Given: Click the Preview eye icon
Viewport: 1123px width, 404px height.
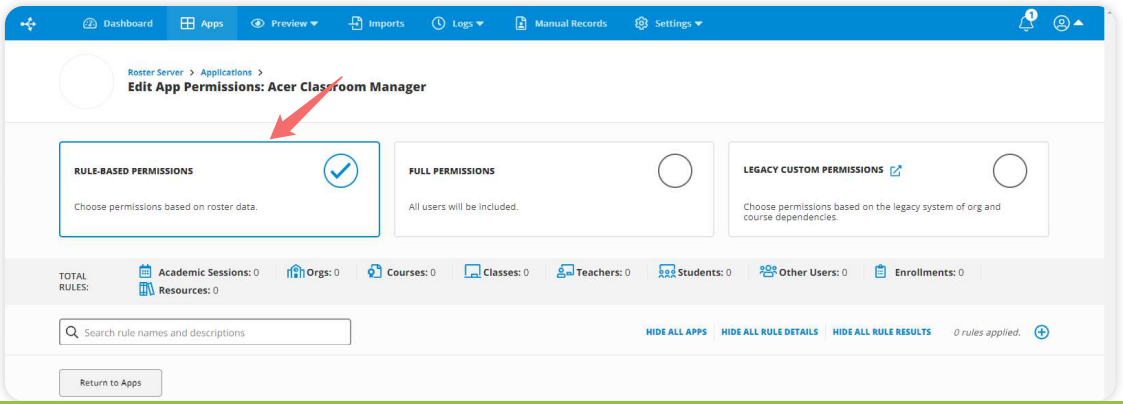Looking at the screenshot, I should pos(258,24).
